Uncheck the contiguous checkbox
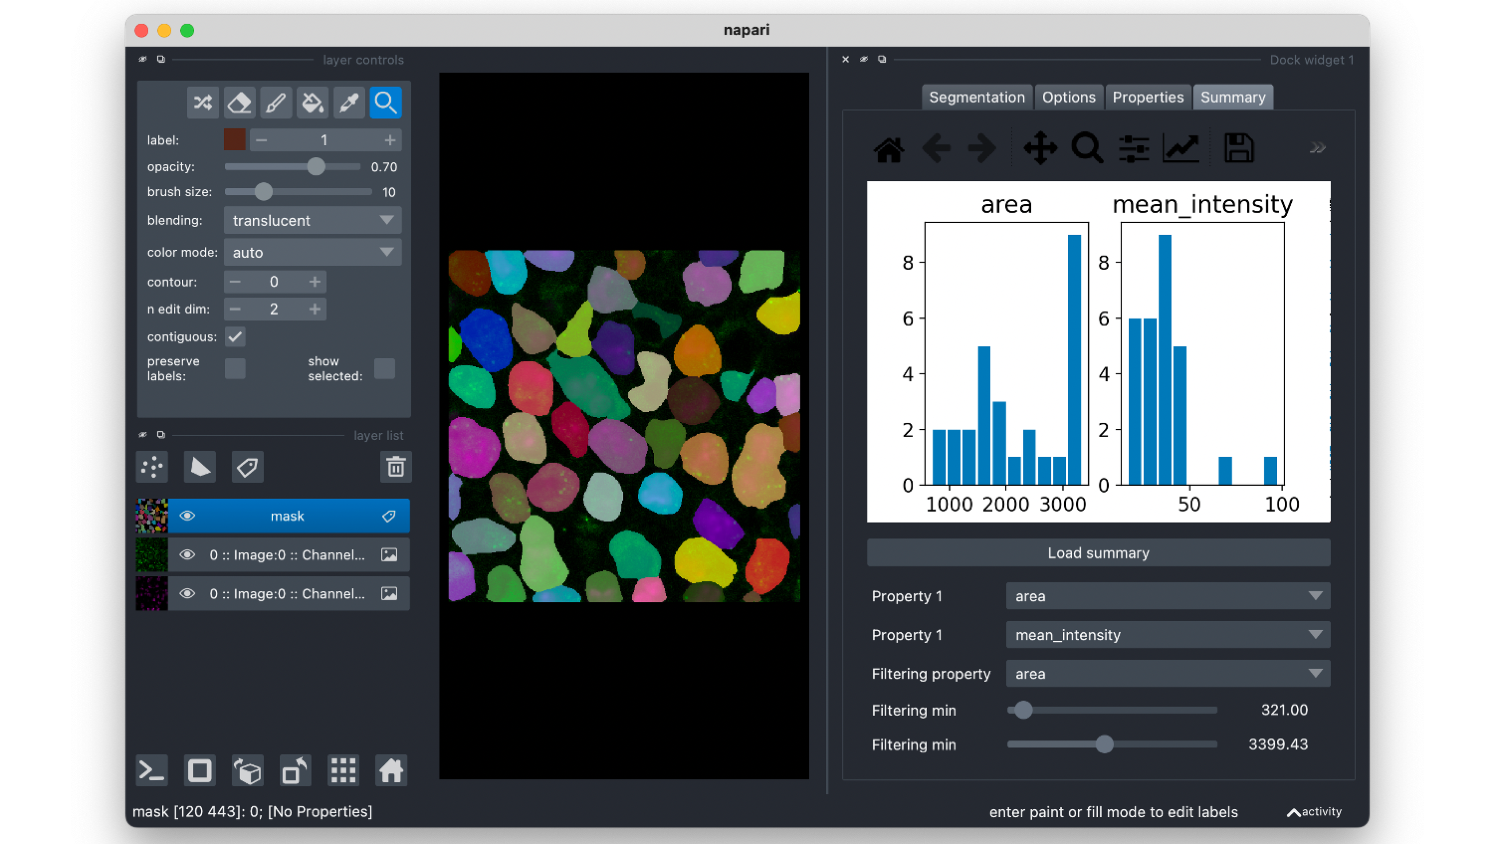Image resolution: width=1500 pixels, height=844 pixels. (x=235, y=337)
